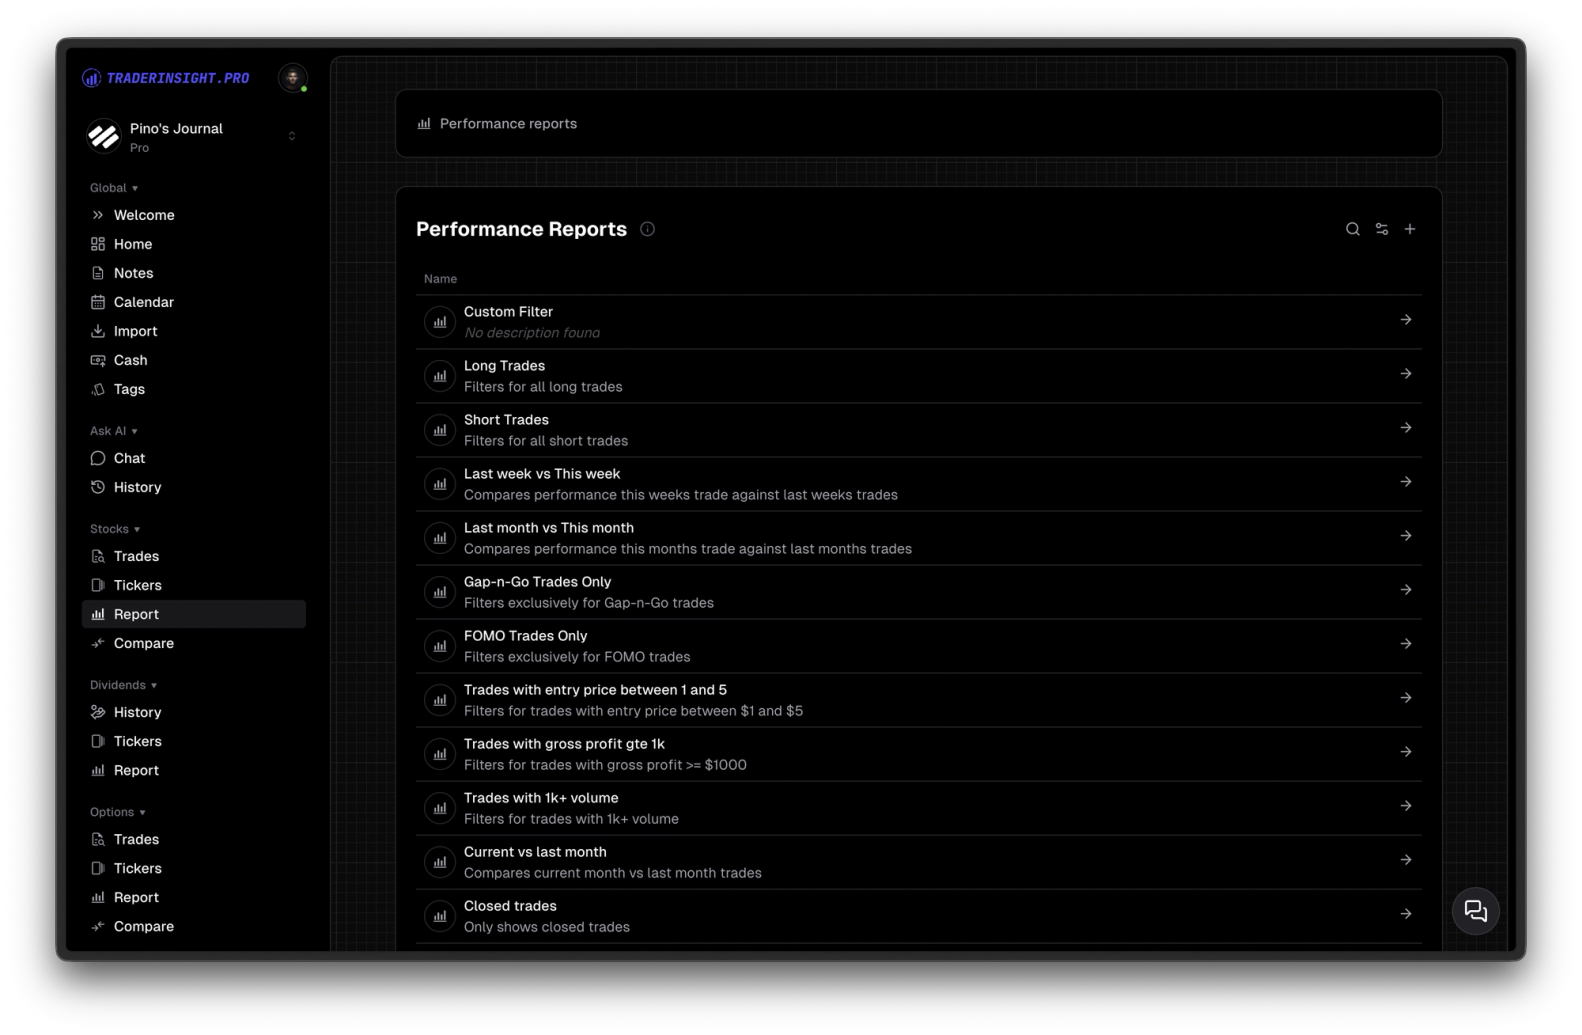This screenshot has height=1035, width=1582.
Task: Open the Closed trades report
Action: tap(918, 916)
